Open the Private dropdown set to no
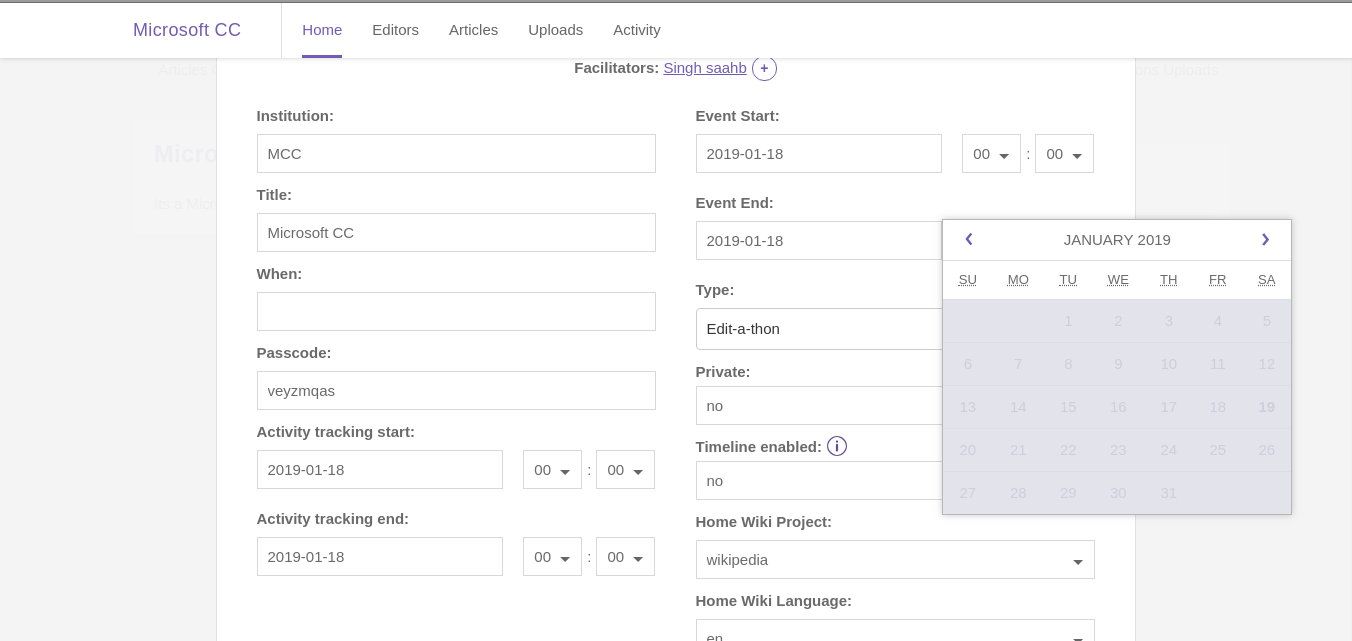This screenshot has height=641, width=1352. pos(819,406)
